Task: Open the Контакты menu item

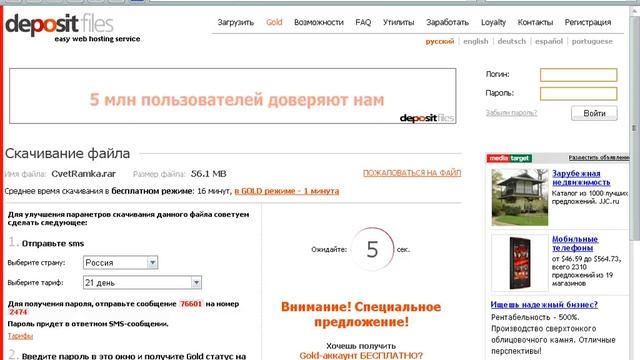Action: pyautogui.click(x=535, y=22)
